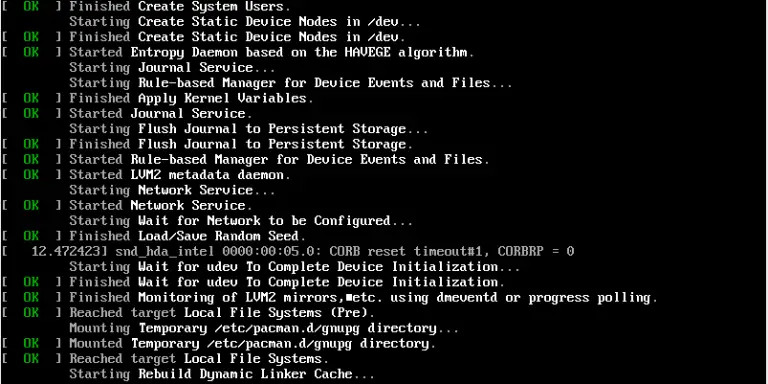
Task: Click the snd_hda_intel CORB reset timeout message
Action: pyautogui.click(x=344, y=251)
